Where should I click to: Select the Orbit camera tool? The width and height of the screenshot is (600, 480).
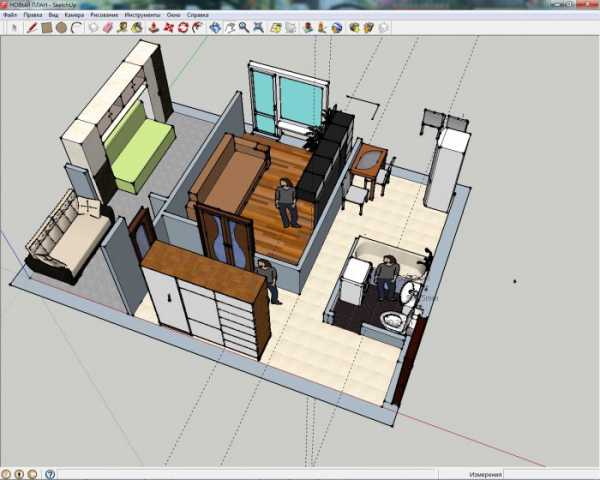click(216, 27)
